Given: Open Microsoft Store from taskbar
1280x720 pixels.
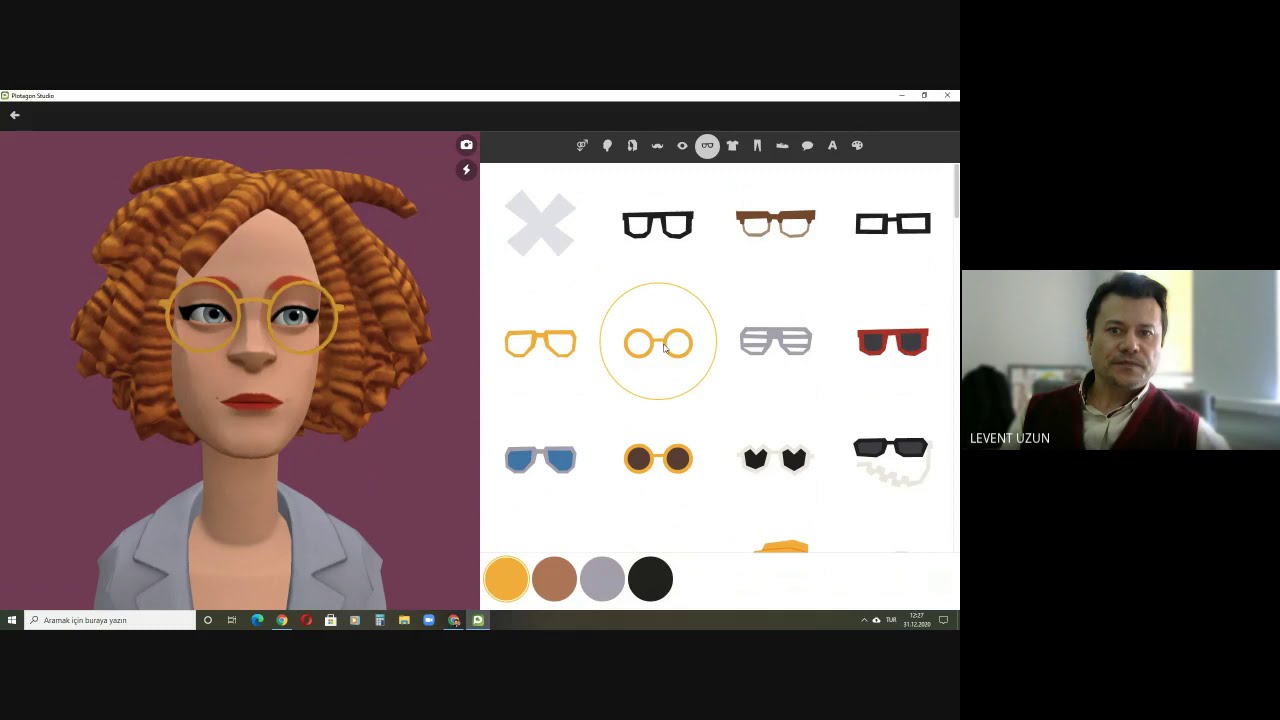Looking at the screenshot, I should 331,620.
